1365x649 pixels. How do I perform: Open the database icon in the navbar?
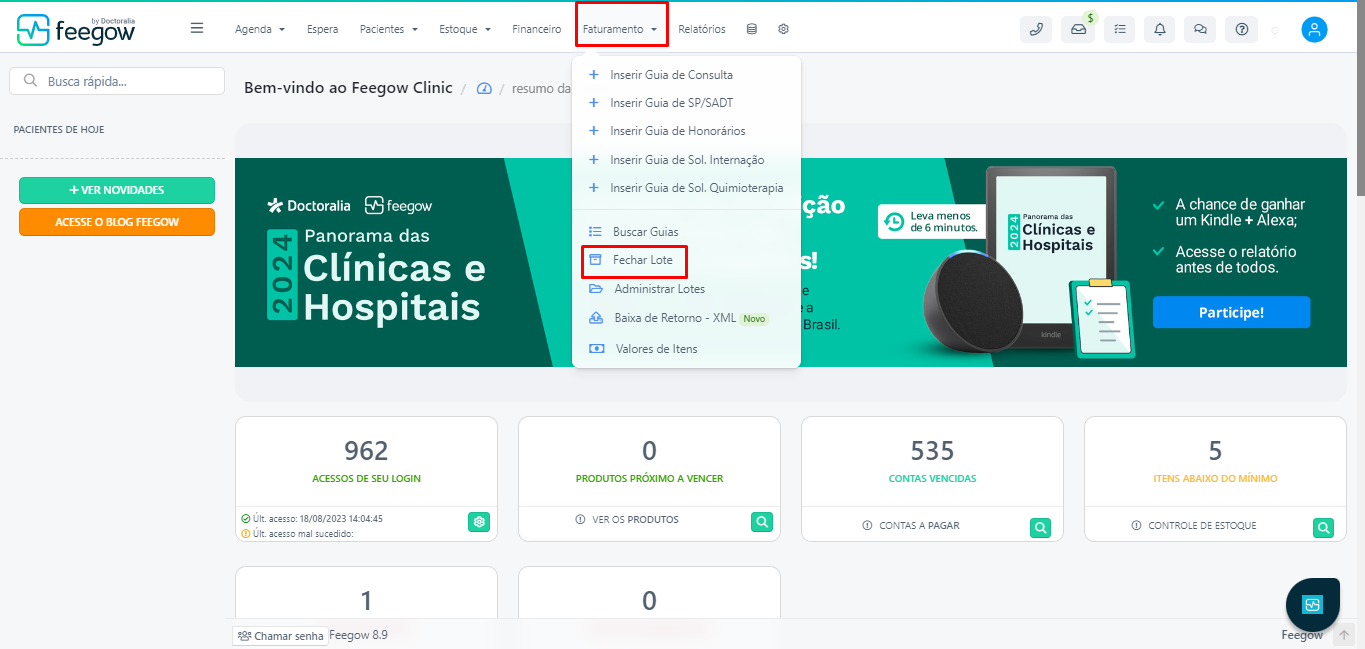752,29
